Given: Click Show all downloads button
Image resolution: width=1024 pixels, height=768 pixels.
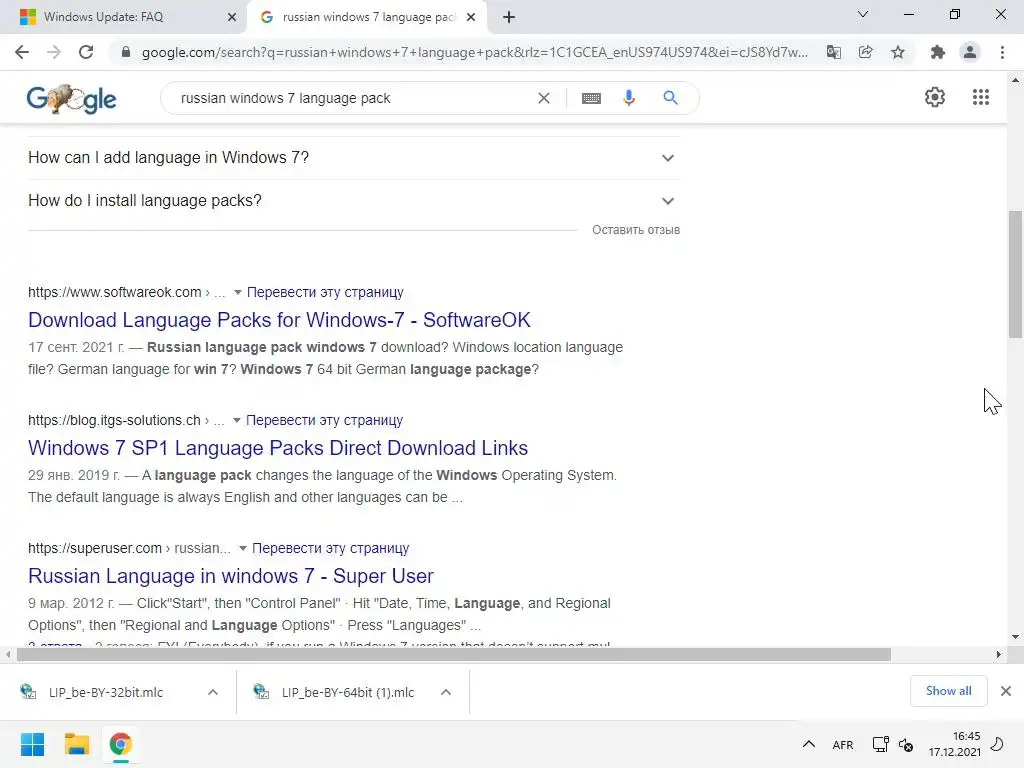Looking at the screenshot, I should point(948,691).
